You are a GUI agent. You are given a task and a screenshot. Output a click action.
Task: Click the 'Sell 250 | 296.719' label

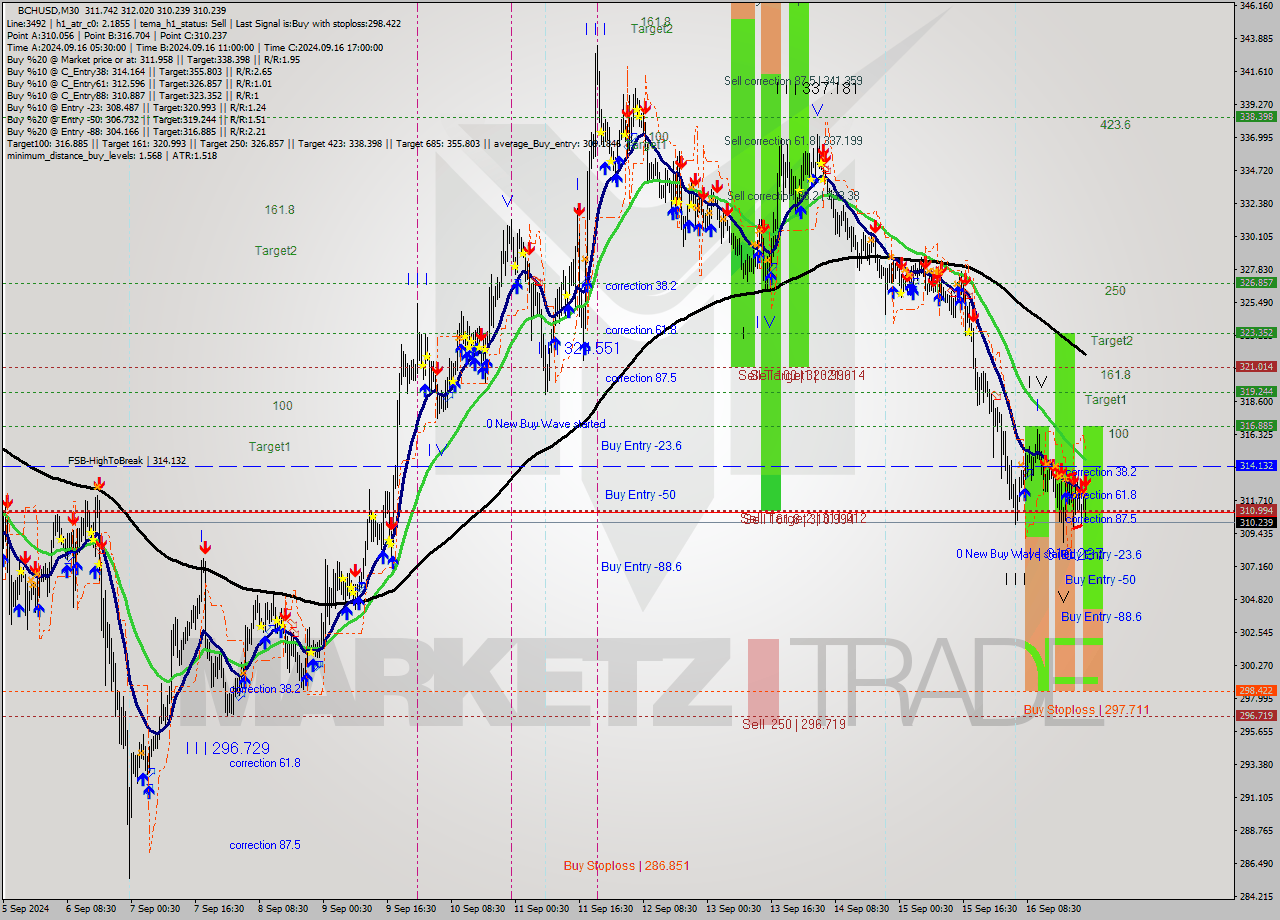(x=794, y=724)
